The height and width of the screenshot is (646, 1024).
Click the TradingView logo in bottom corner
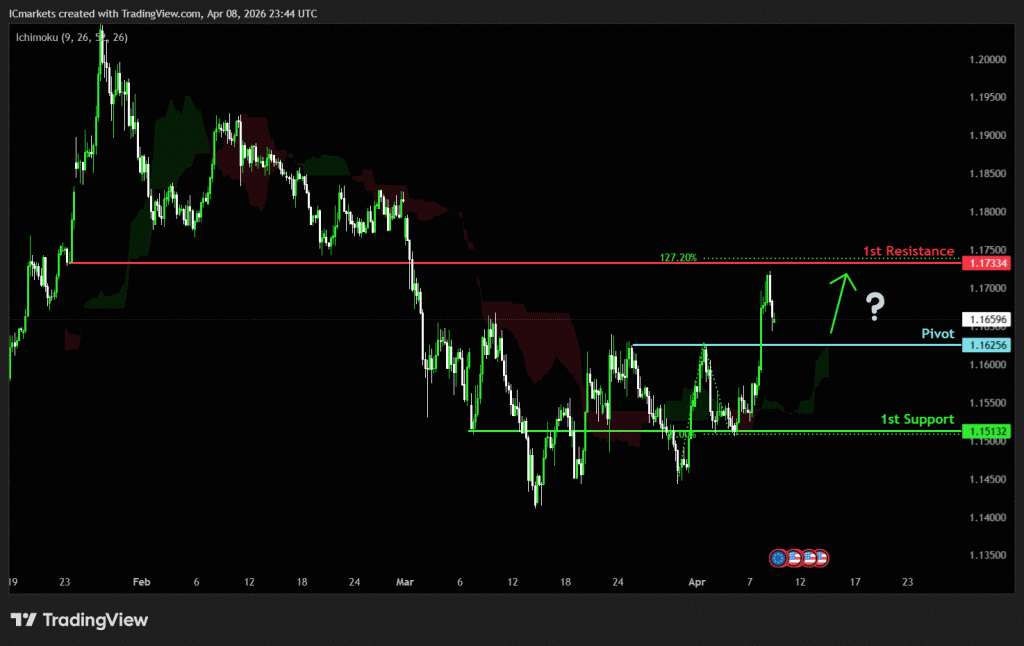(x=79, y=620)
